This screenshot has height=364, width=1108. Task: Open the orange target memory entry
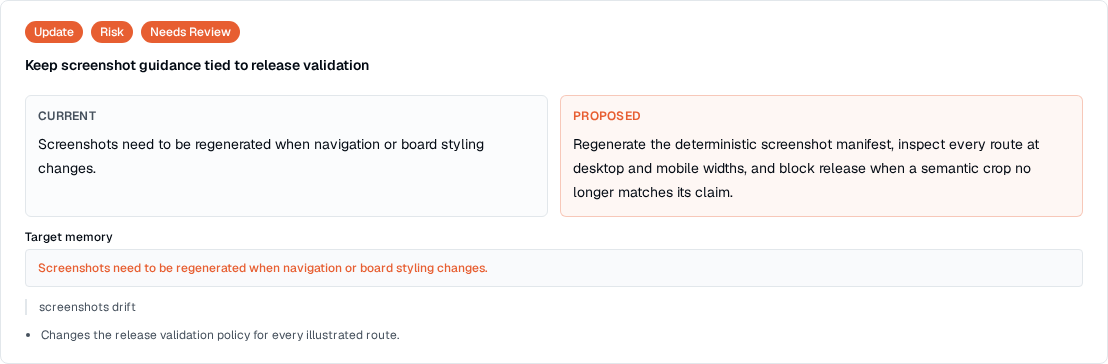263,269
